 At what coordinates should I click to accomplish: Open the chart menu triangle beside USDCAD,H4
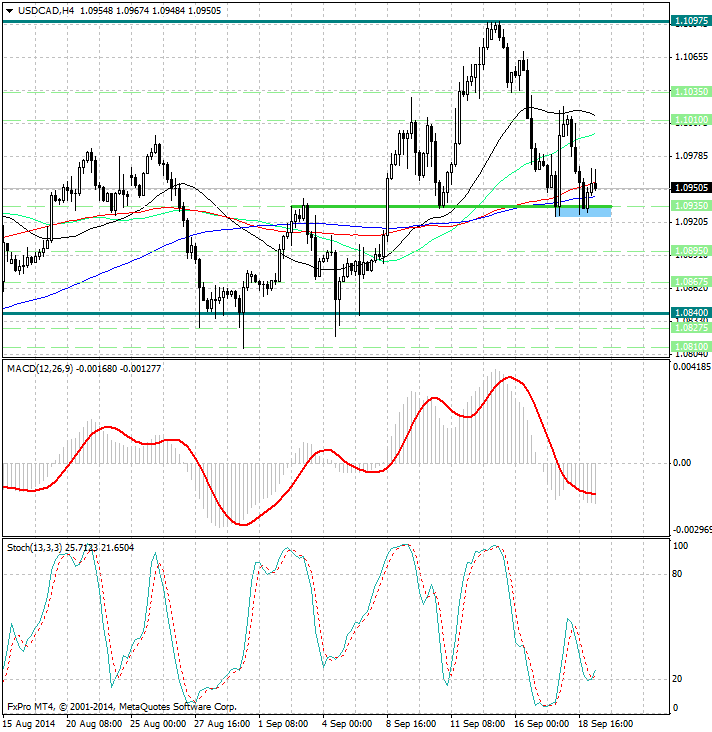click(x=9, y=11)
